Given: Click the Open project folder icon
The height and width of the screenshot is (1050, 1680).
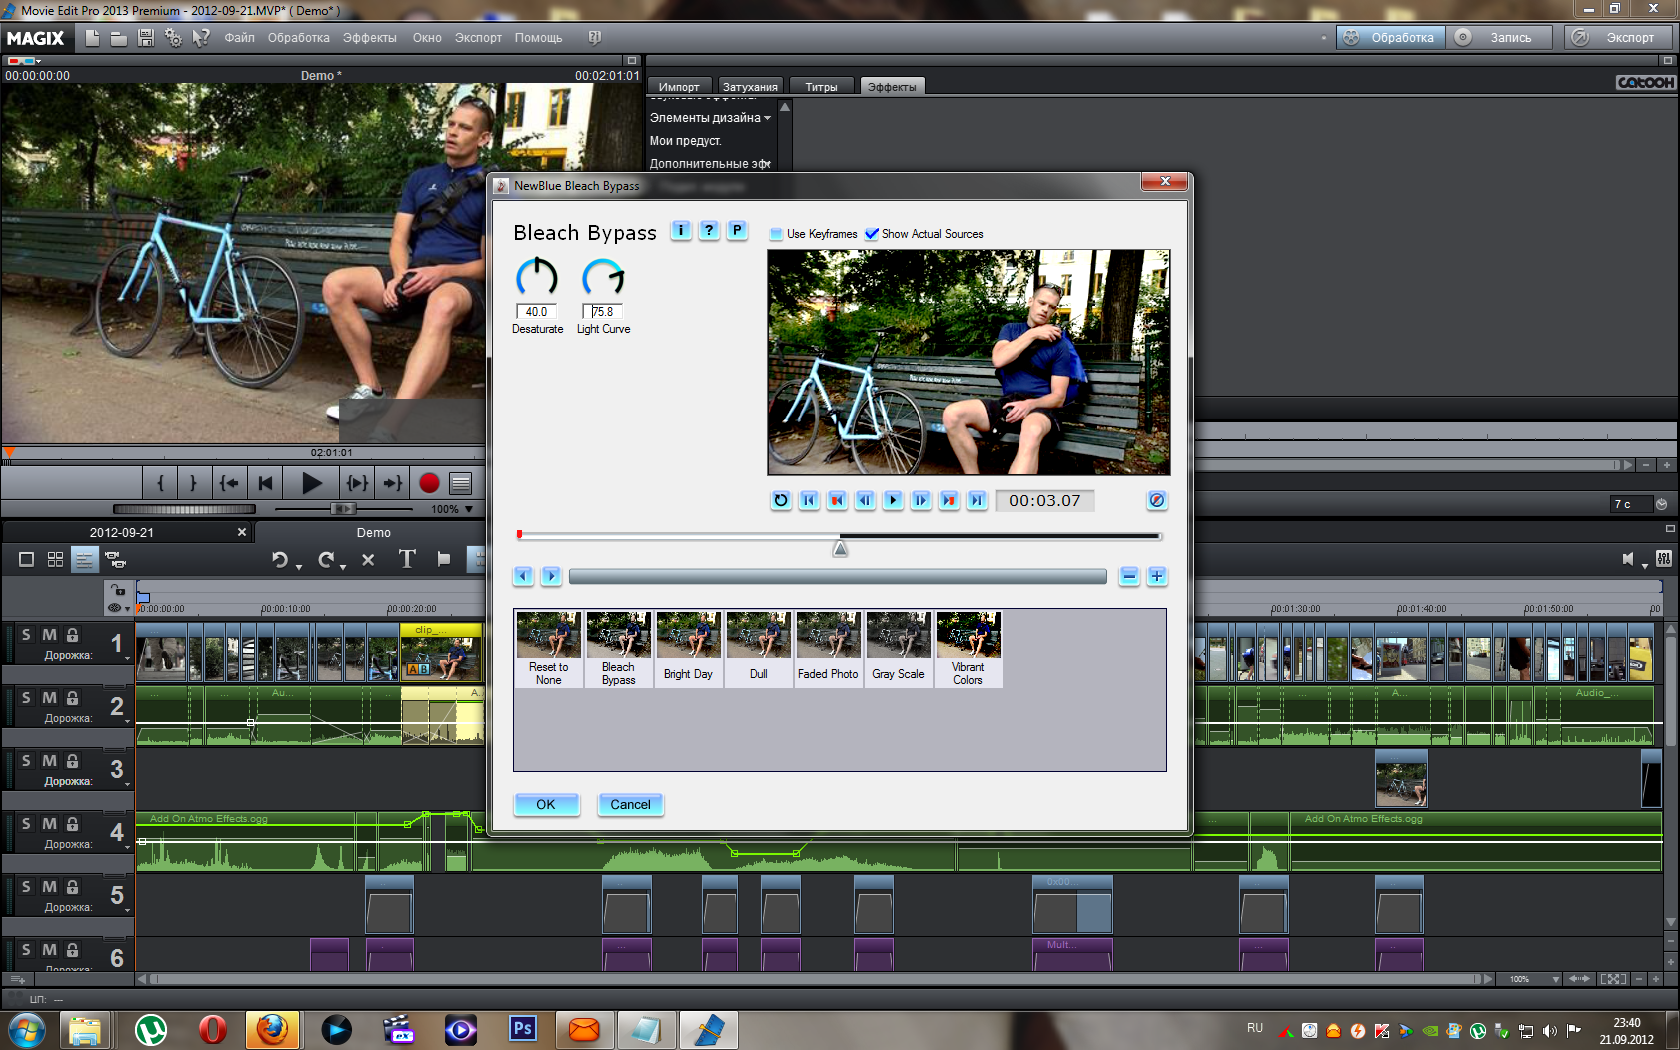Looking at the screenshot, I should [118, 38].
